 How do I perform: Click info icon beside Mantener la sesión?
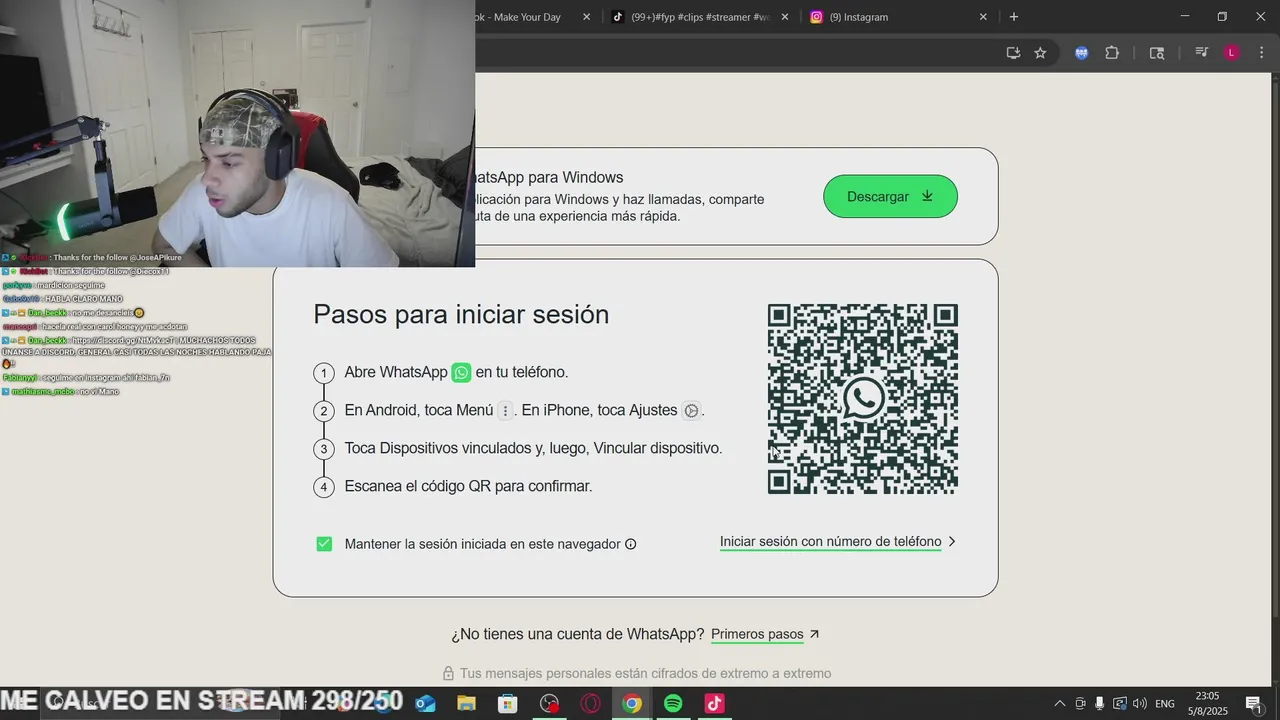(x=630, y=544)
